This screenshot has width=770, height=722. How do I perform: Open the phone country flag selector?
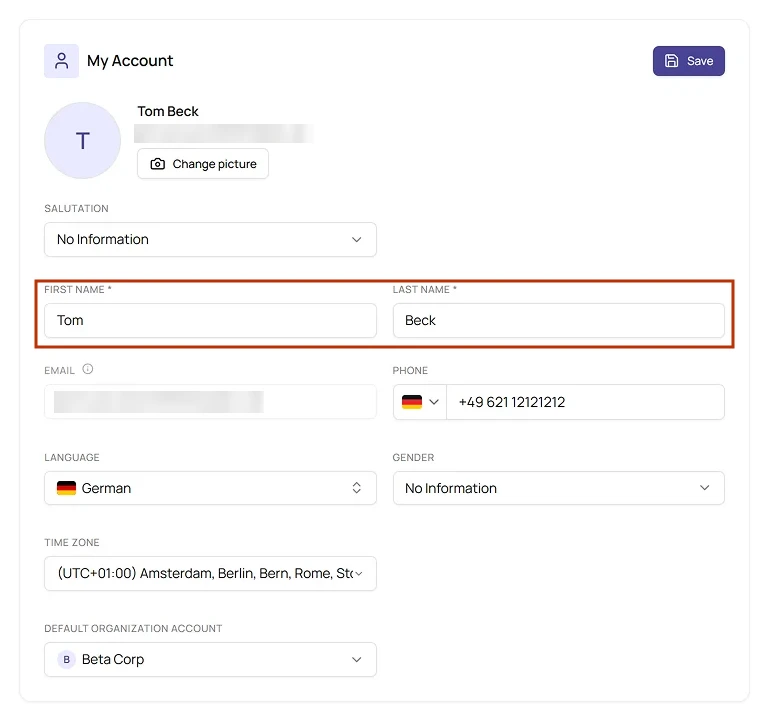click(420, 402)
